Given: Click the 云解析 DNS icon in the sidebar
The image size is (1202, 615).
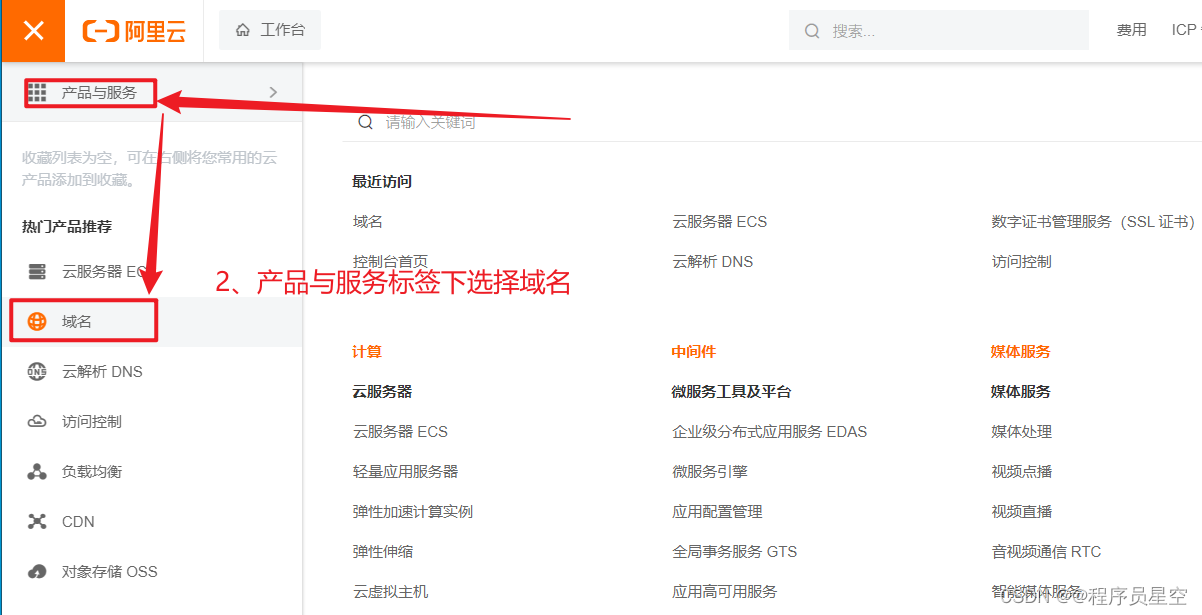Looking at the screenshot, I should (37, 371).
